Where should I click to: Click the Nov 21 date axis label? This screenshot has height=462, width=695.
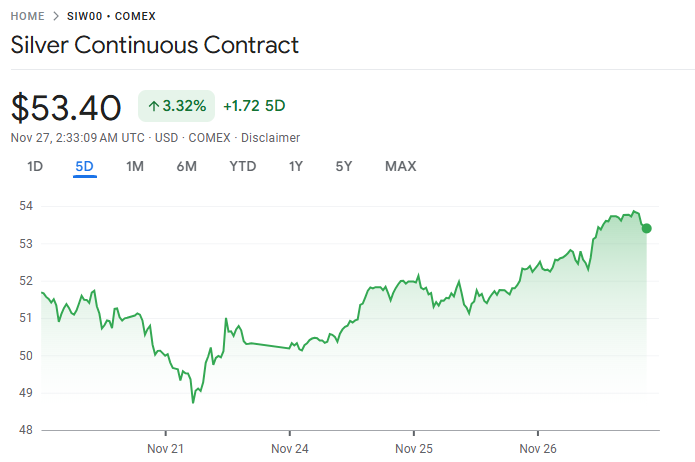click(166, 448)
